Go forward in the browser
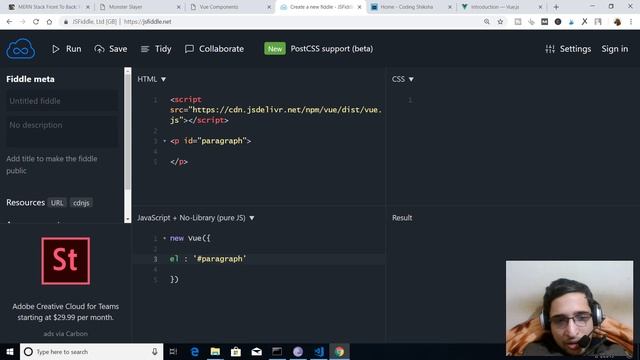 tap(22, 22)
